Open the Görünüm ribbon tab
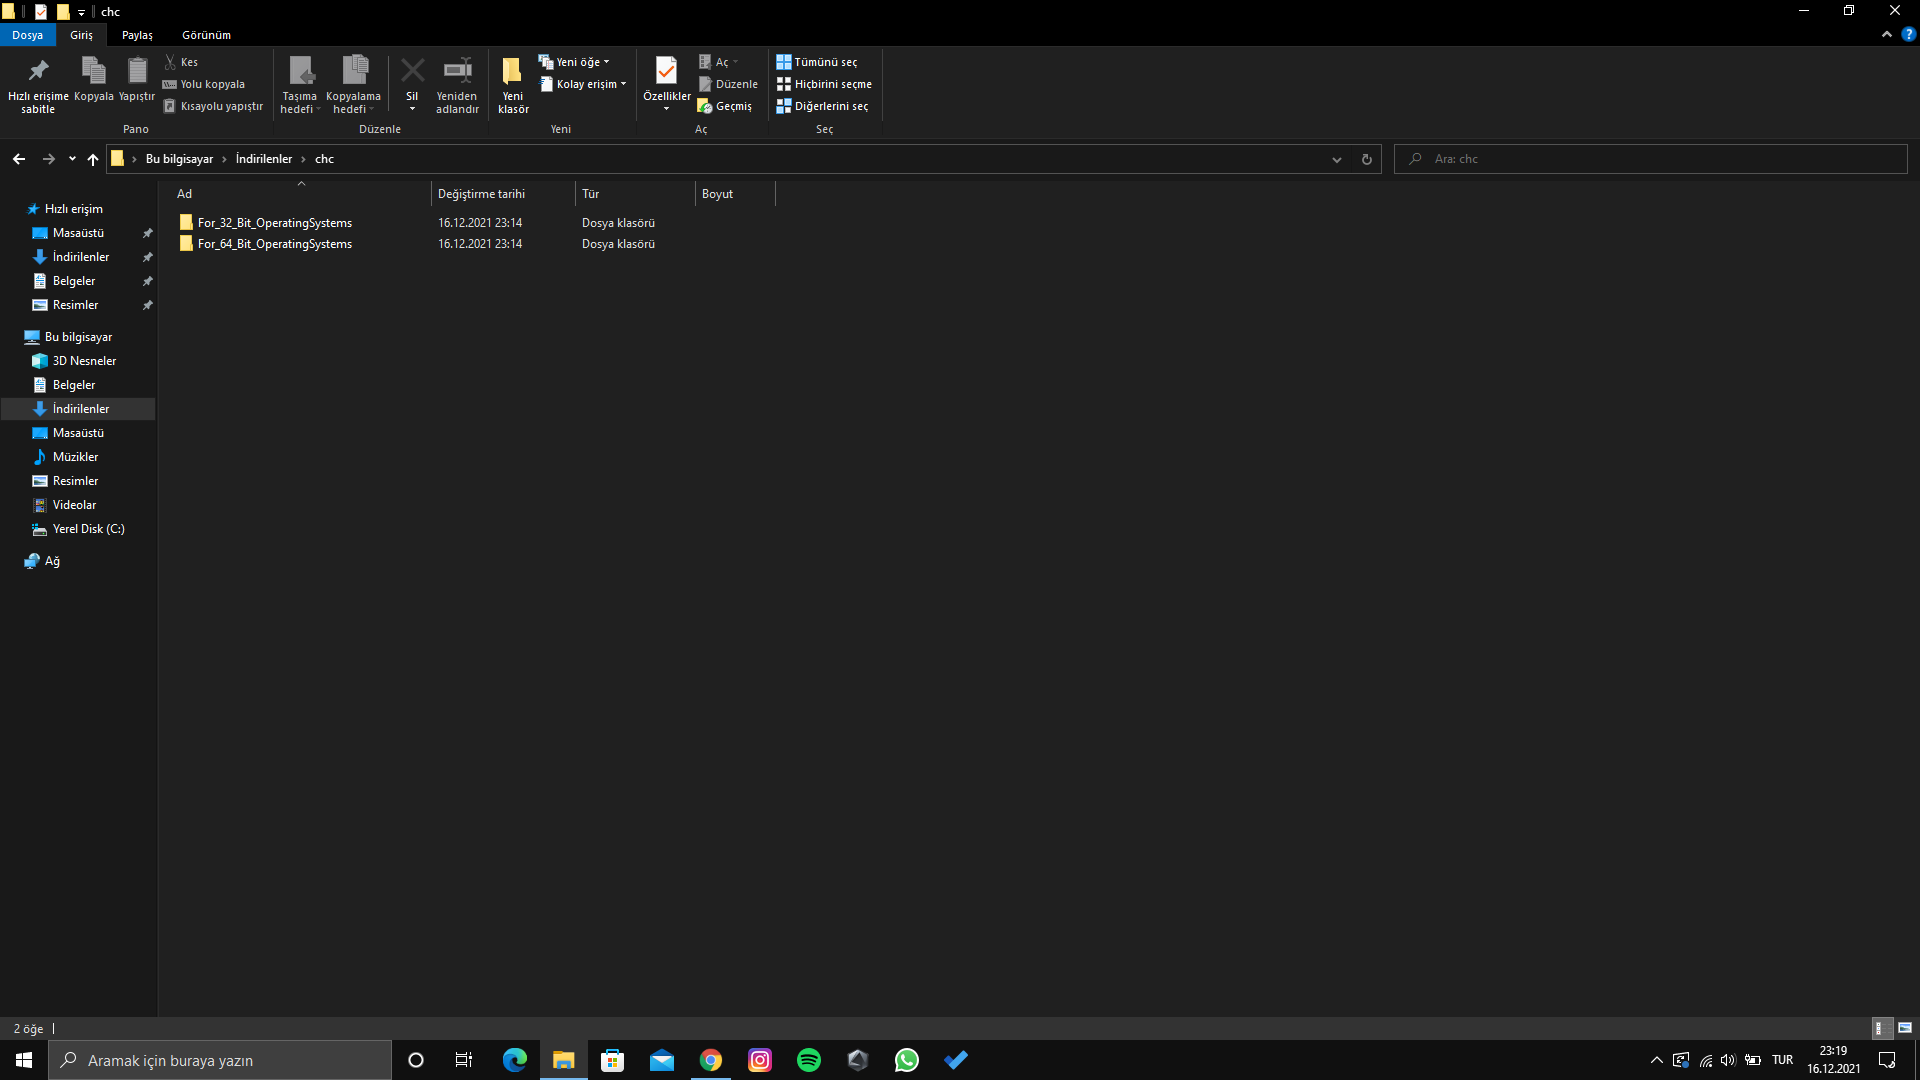1920x1080 pixels. (206, 35)
